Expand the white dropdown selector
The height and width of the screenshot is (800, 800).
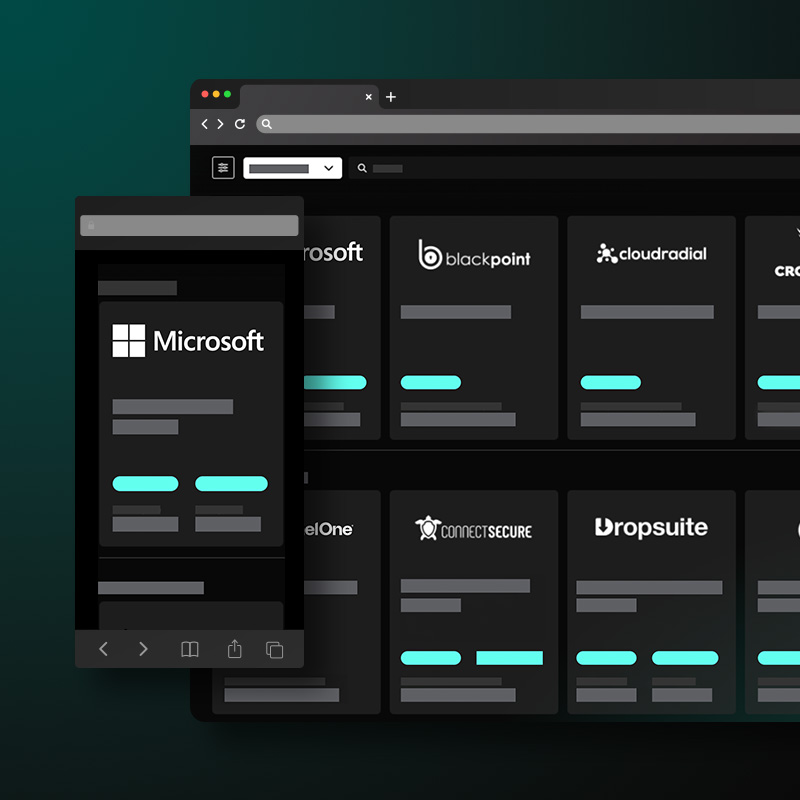click(x=292, y=168)
